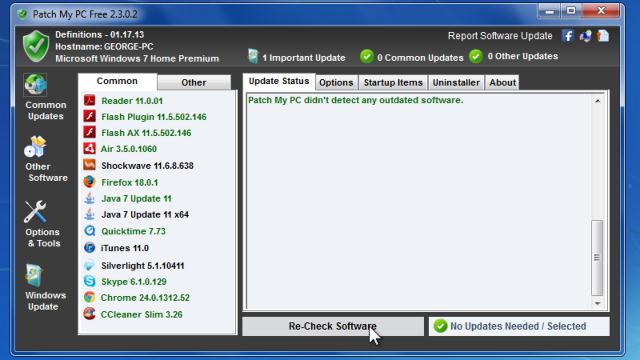Open the Facebook icon in header
Screen dimensions: 640x360
click(567, 36)
